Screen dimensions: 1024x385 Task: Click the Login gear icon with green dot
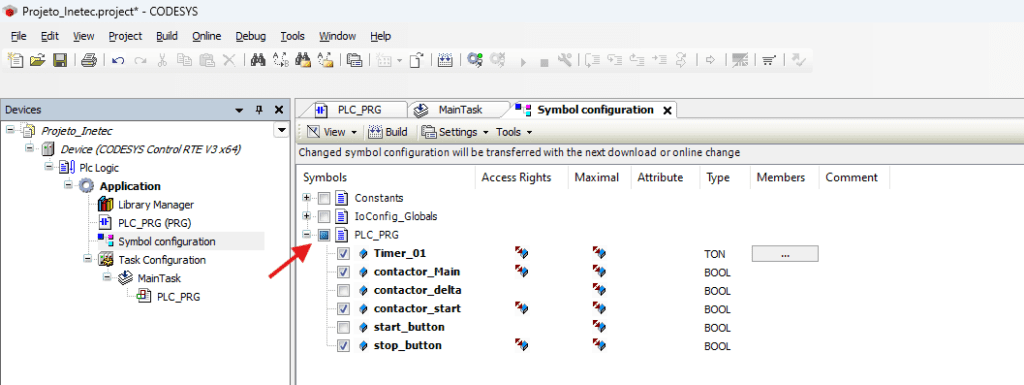(x=475, y=60)
